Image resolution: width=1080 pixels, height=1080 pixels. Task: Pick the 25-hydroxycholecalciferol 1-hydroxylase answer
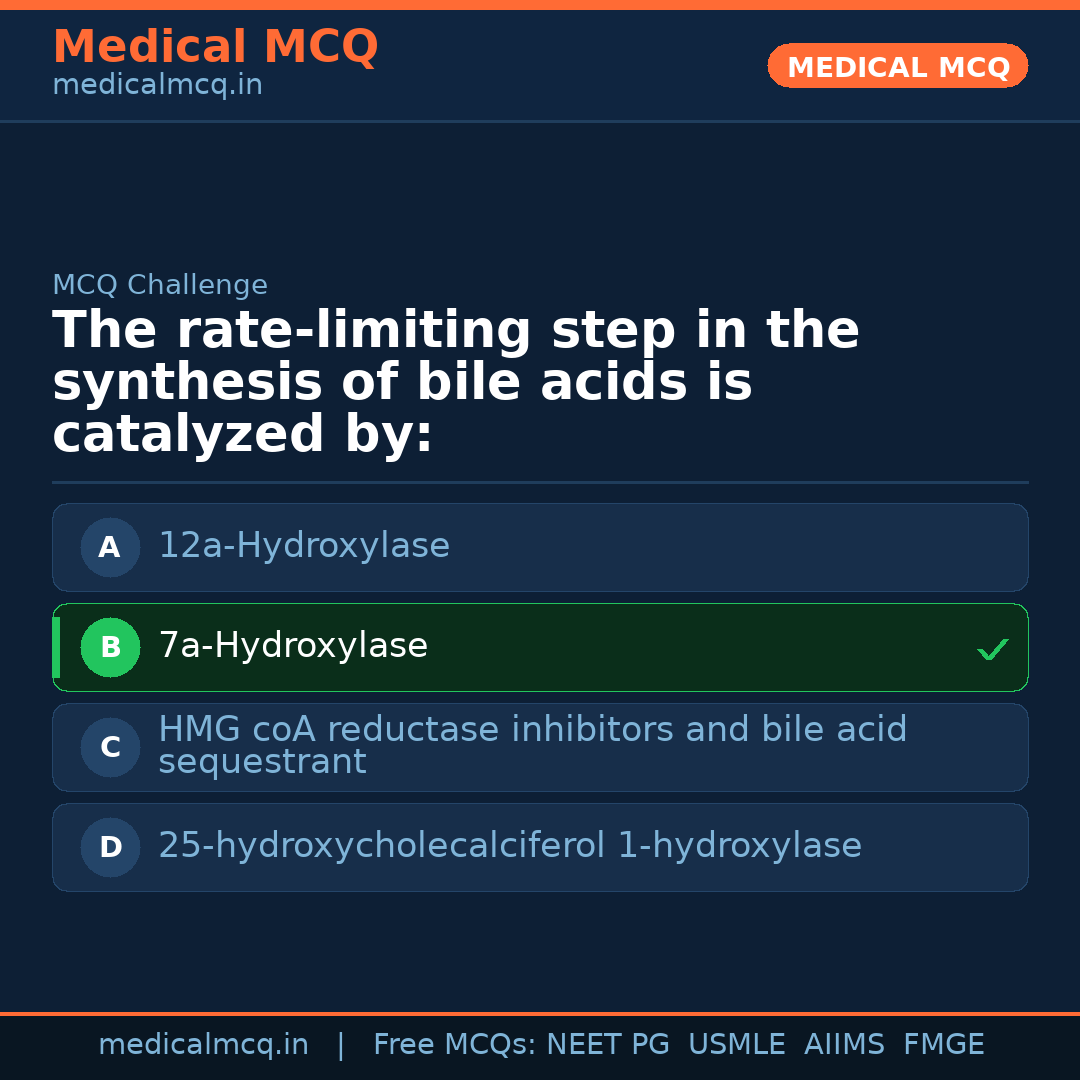point(510,846)
